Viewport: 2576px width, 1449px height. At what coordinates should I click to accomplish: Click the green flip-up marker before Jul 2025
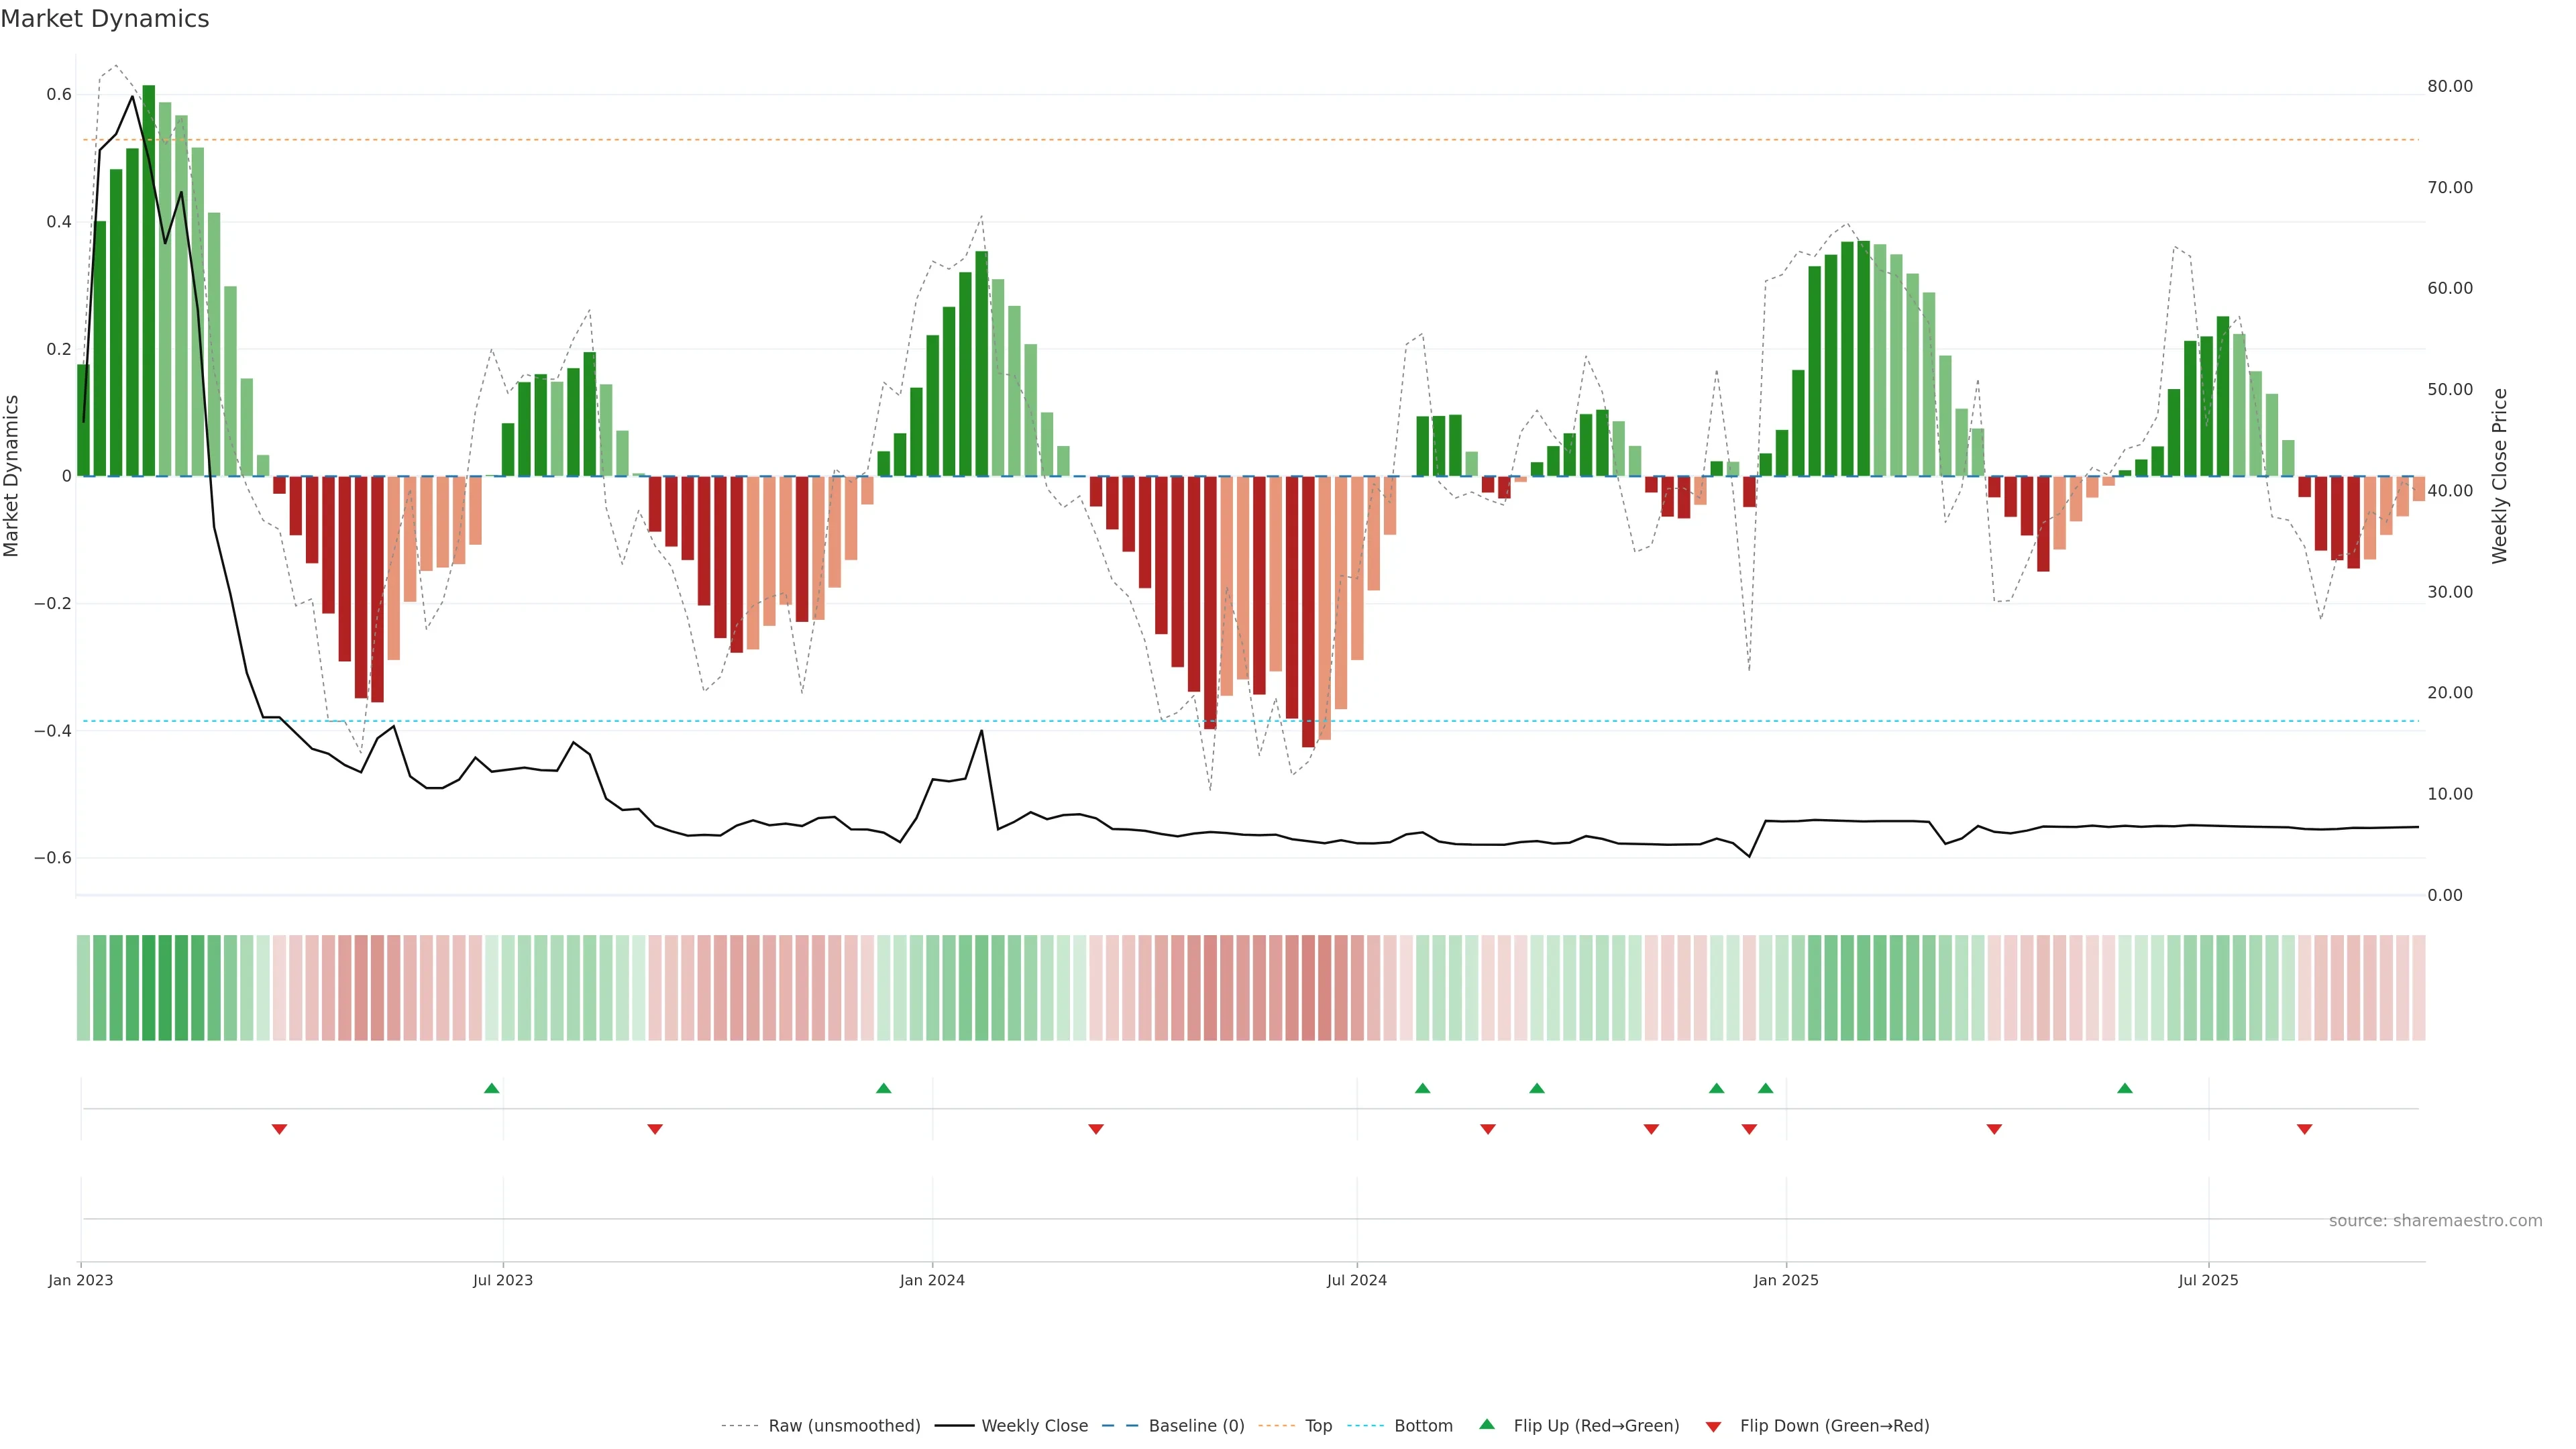coord(2125,1088)
